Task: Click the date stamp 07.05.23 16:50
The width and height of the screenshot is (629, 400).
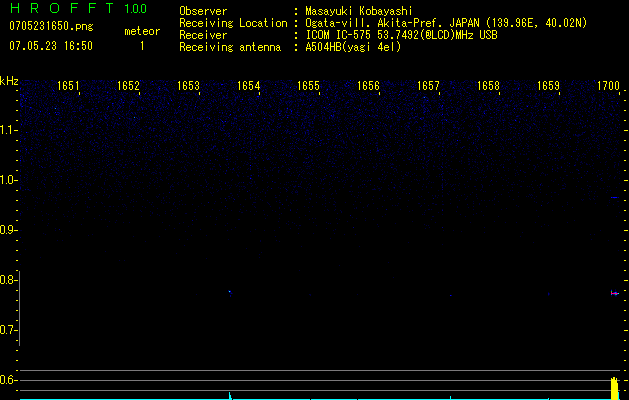Action: pyautogui.click(x=51, y=46)
